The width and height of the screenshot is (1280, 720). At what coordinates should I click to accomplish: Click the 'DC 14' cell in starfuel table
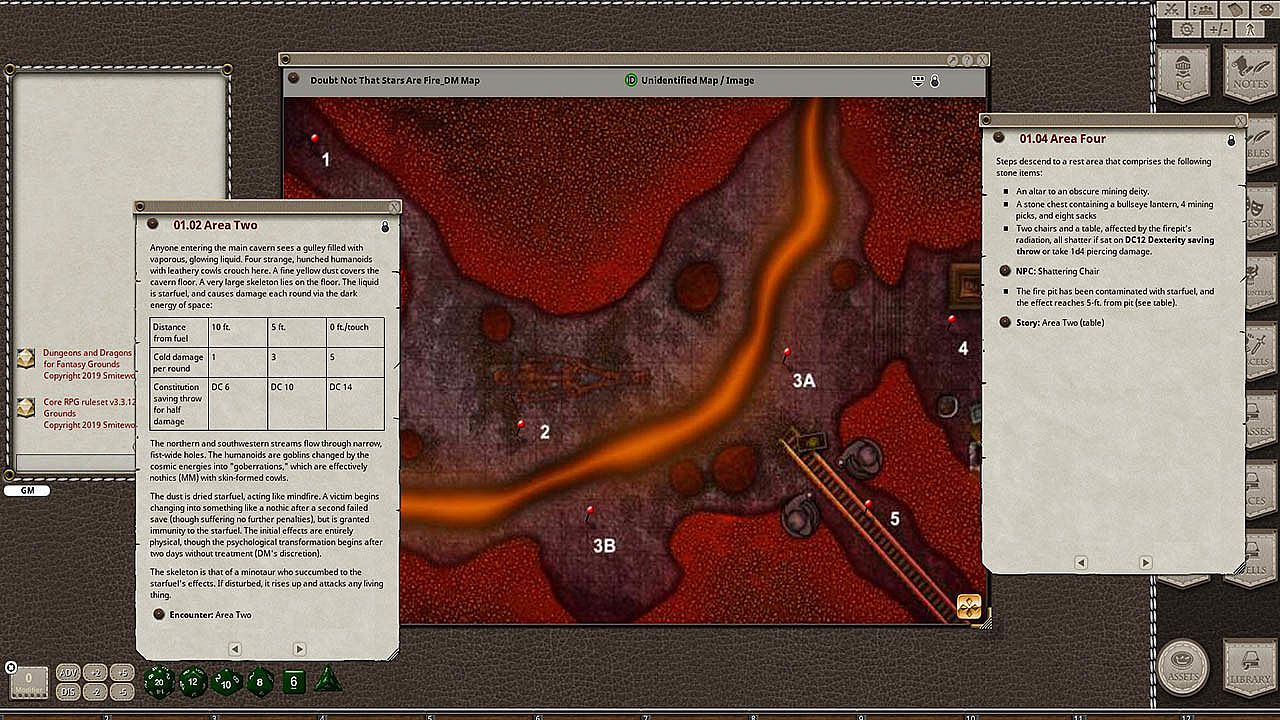pos(355,405)
